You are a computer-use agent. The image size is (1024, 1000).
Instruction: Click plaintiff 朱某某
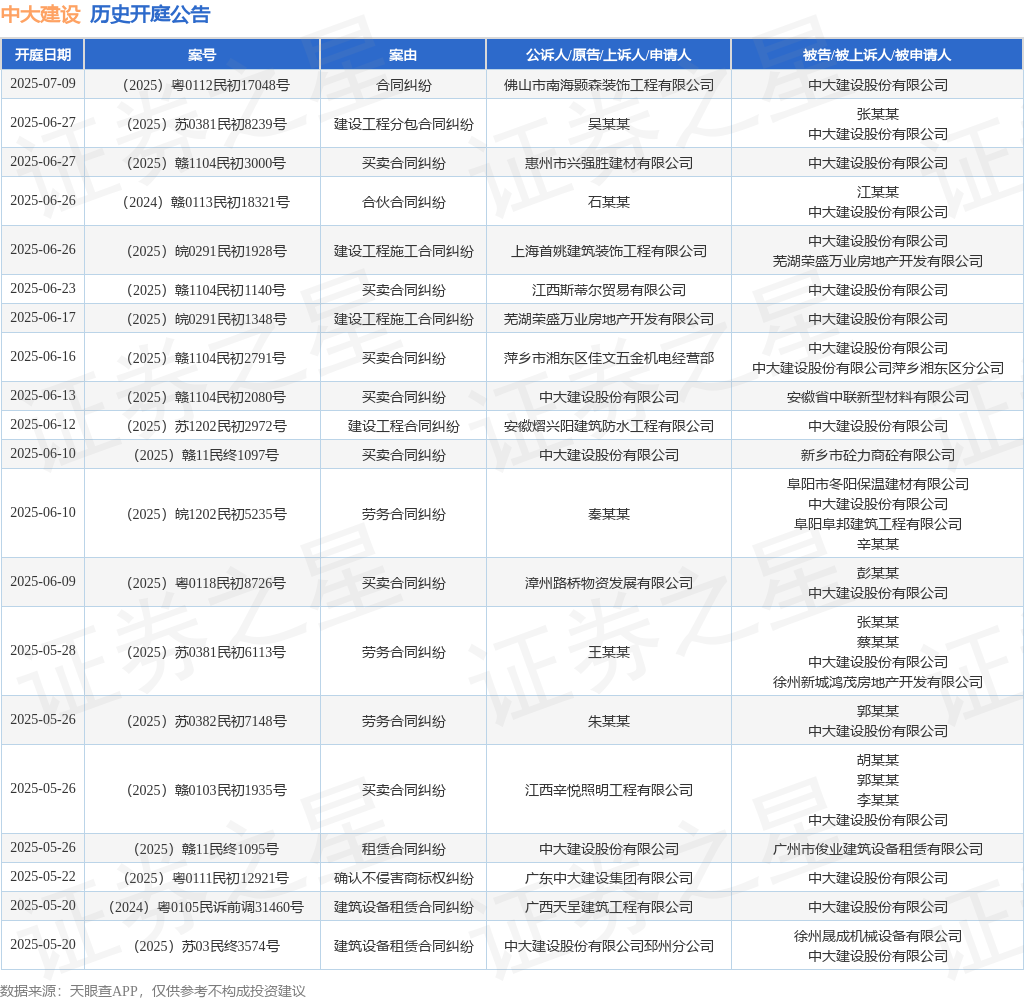609,722
